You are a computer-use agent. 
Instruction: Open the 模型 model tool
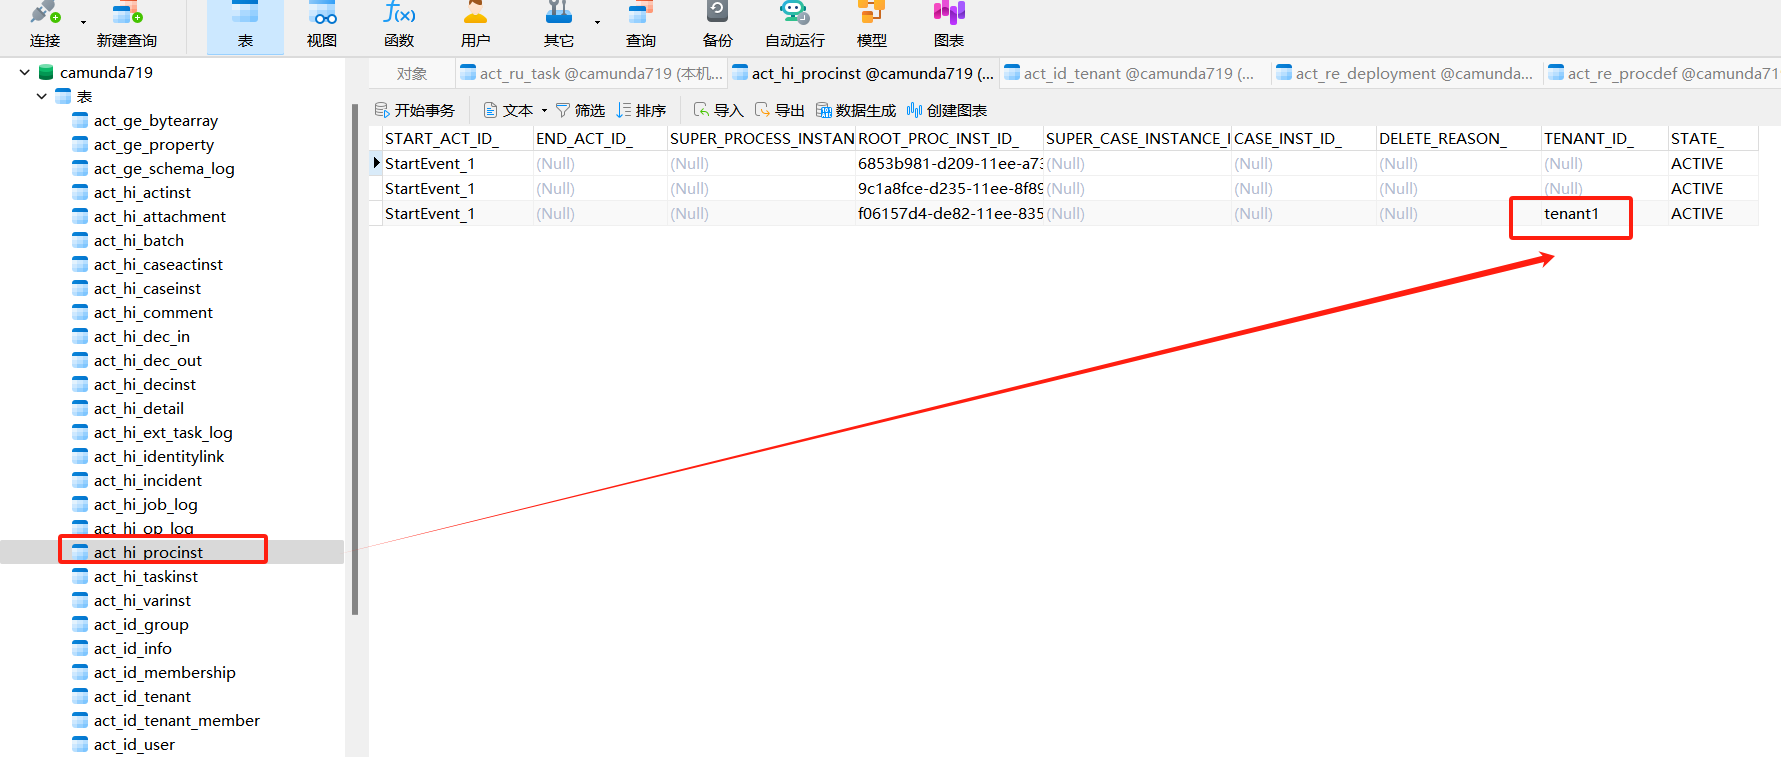[x=872, y=26]
